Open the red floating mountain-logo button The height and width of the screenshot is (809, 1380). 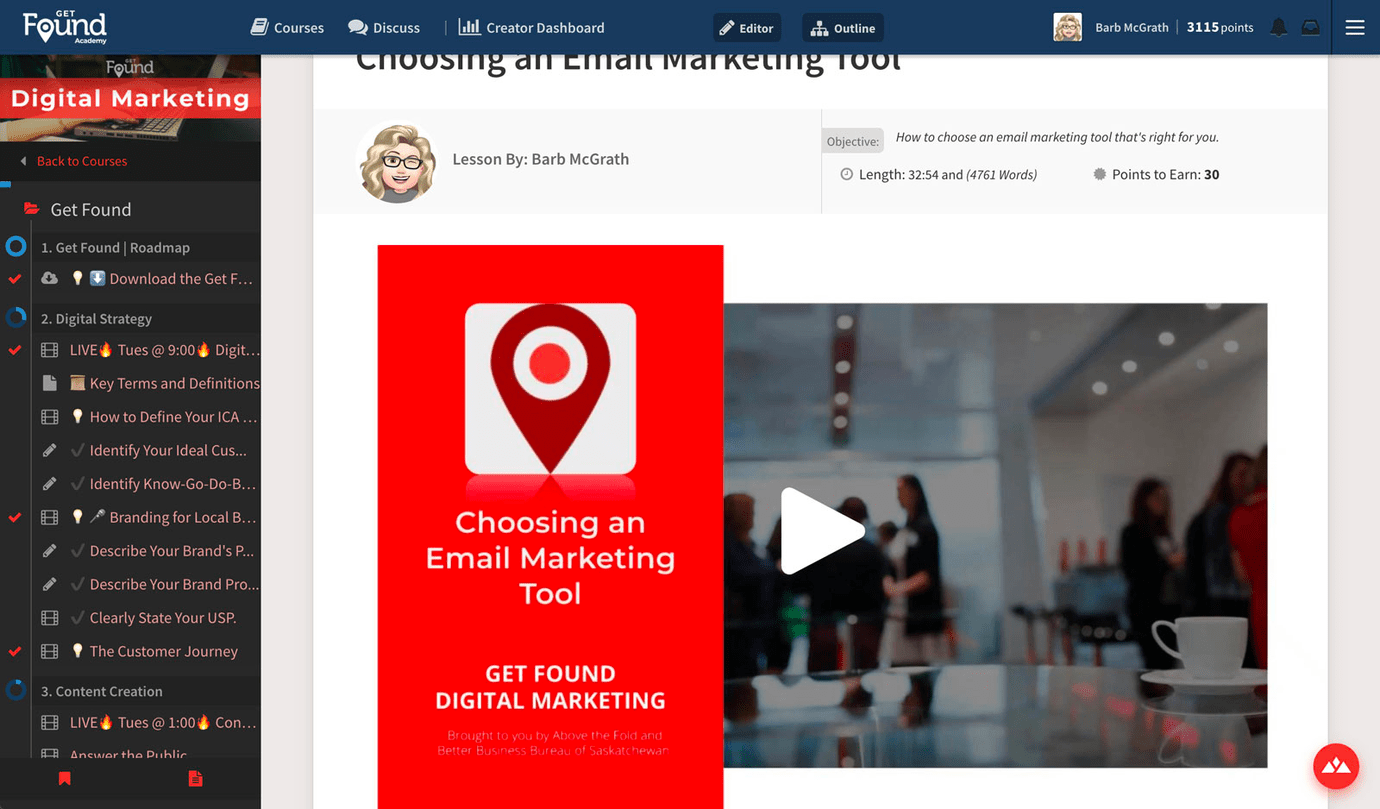pos(1336,767)
